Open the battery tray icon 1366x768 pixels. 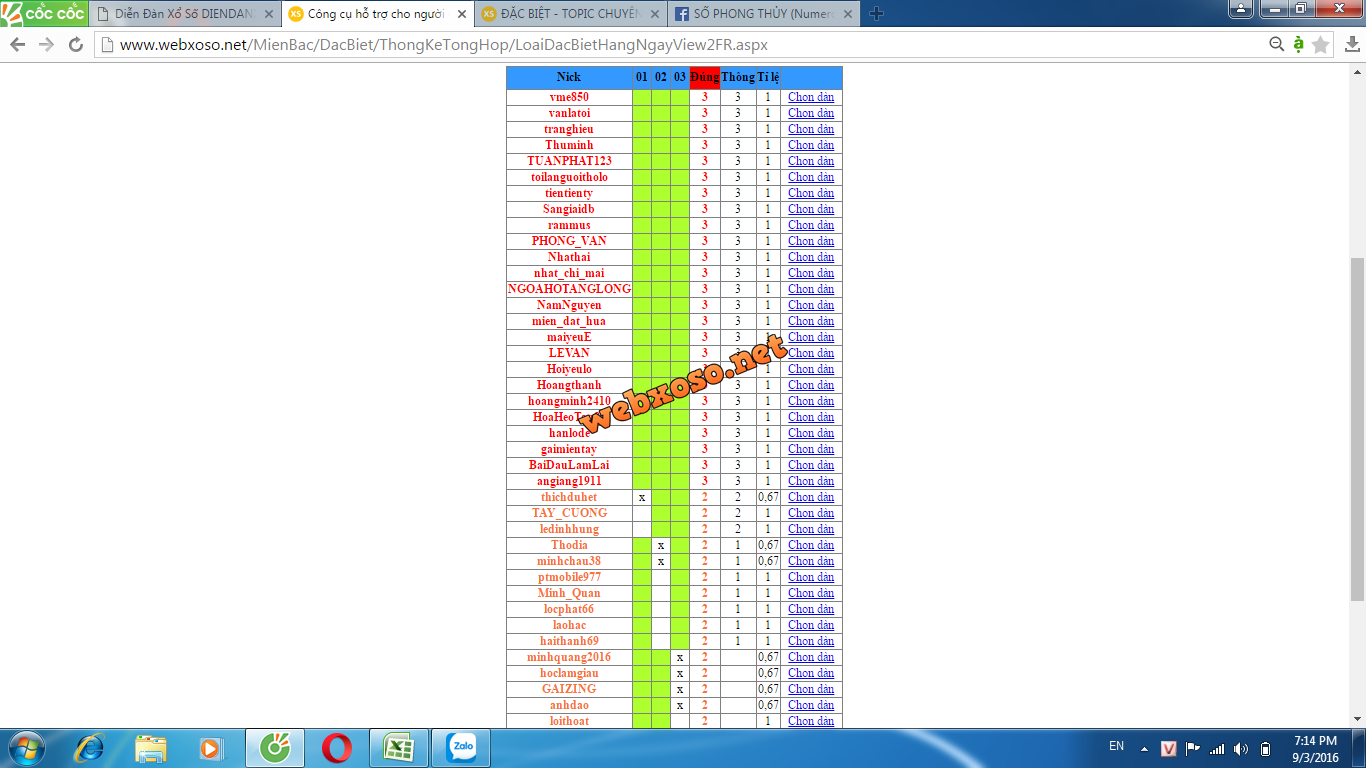pyautogui.click(x=1265, y=749)
